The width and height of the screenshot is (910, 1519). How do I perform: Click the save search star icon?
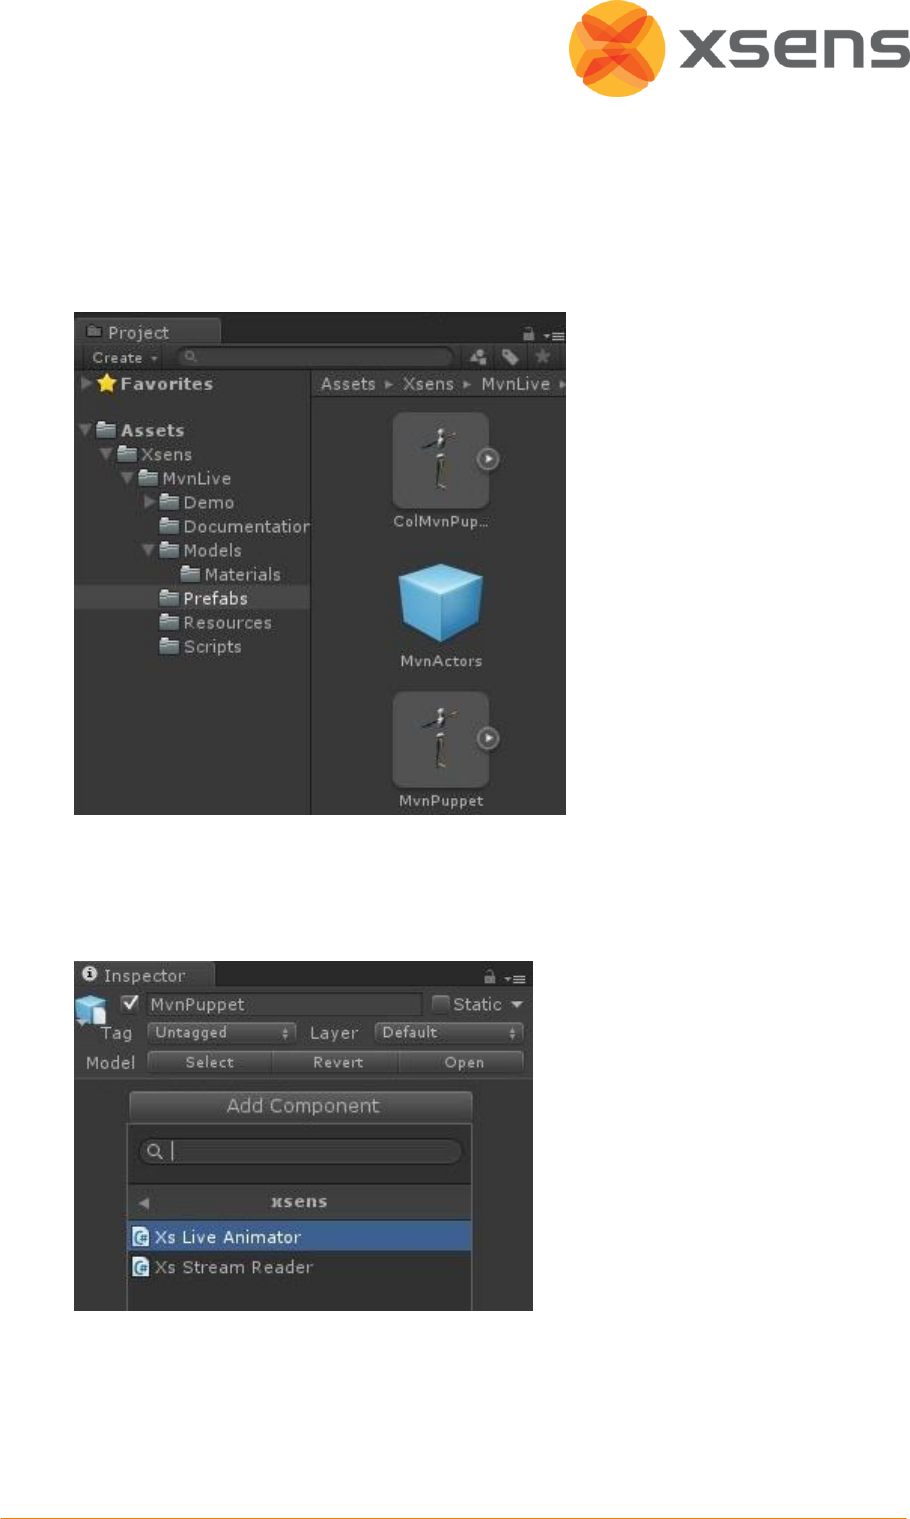(543, 357)
